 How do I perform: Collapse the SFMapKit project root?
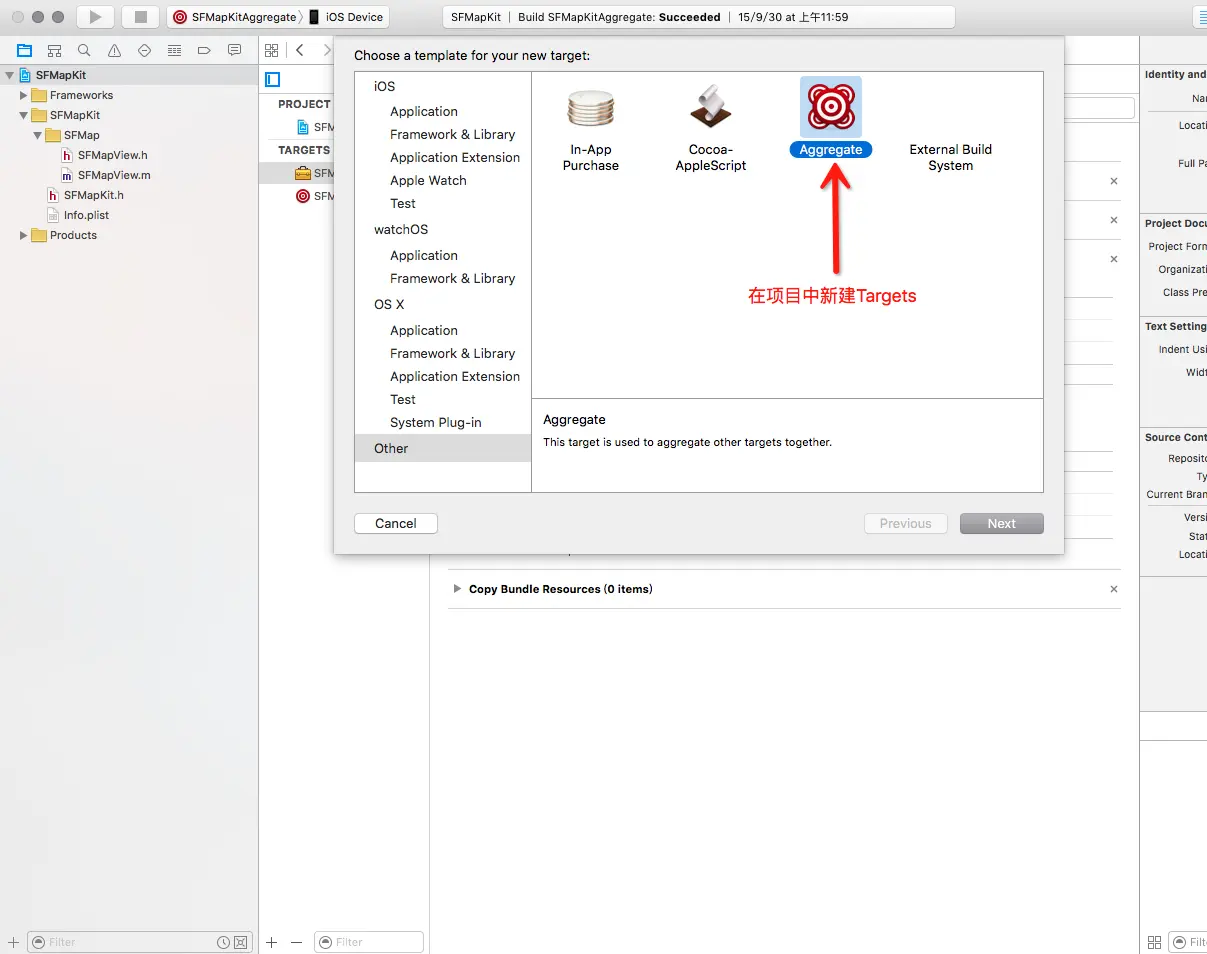(x=9, y=75)
